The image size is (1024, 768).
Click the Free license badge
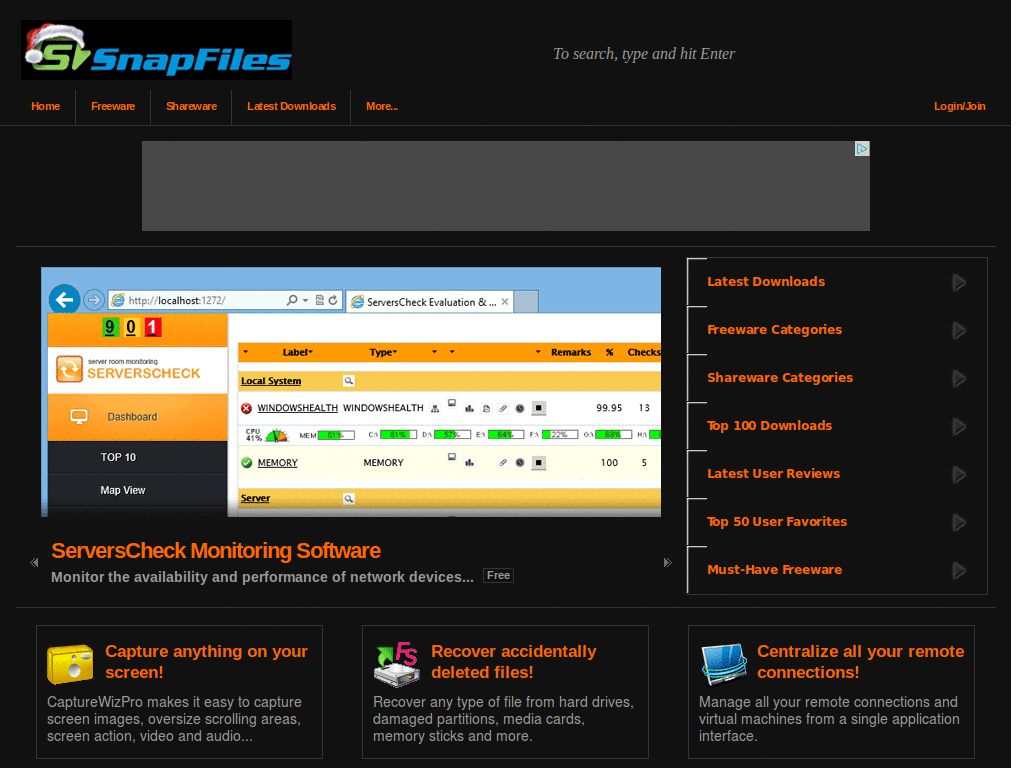tap(498, 575)
